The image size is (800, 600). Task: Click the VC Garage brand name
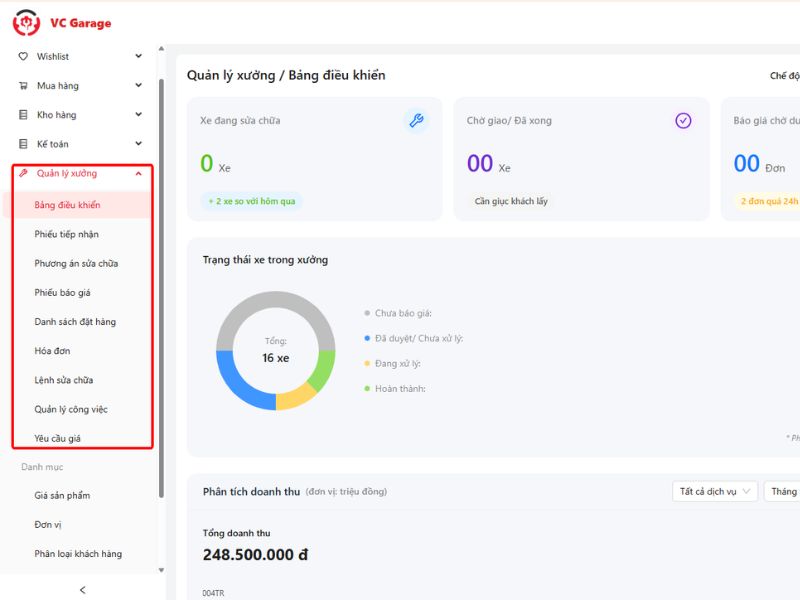81,23
